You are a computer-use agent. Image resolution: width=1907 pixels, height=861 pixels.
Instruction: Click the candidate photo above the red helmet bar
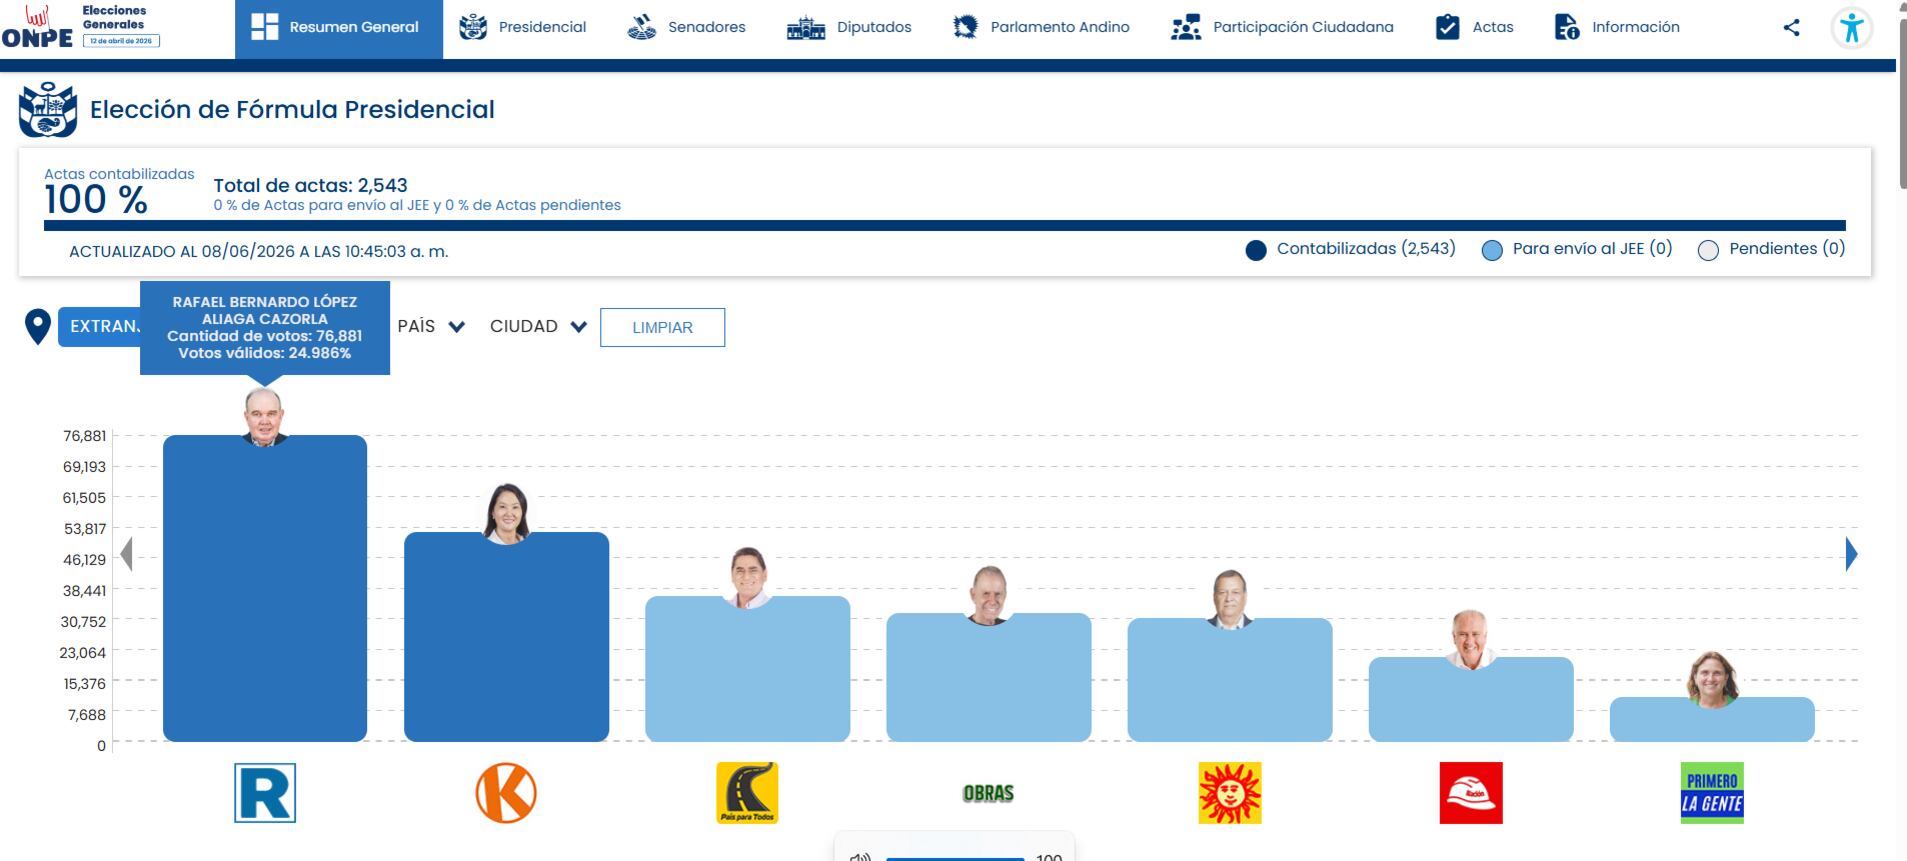[x=1471, y=639]
